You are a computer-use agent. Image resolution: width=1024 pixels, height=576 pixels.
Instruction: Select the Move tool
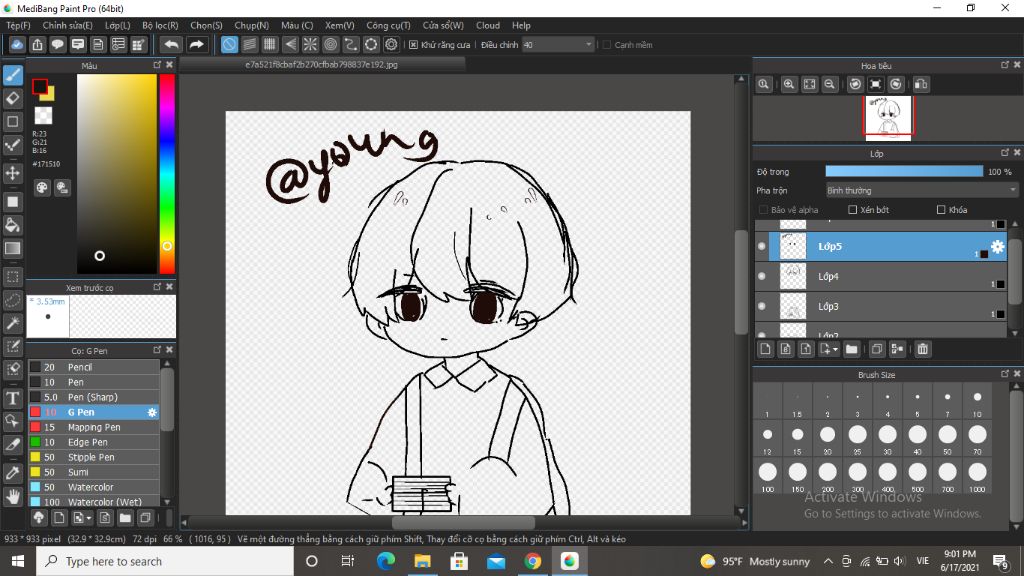(x=12, y=173)
